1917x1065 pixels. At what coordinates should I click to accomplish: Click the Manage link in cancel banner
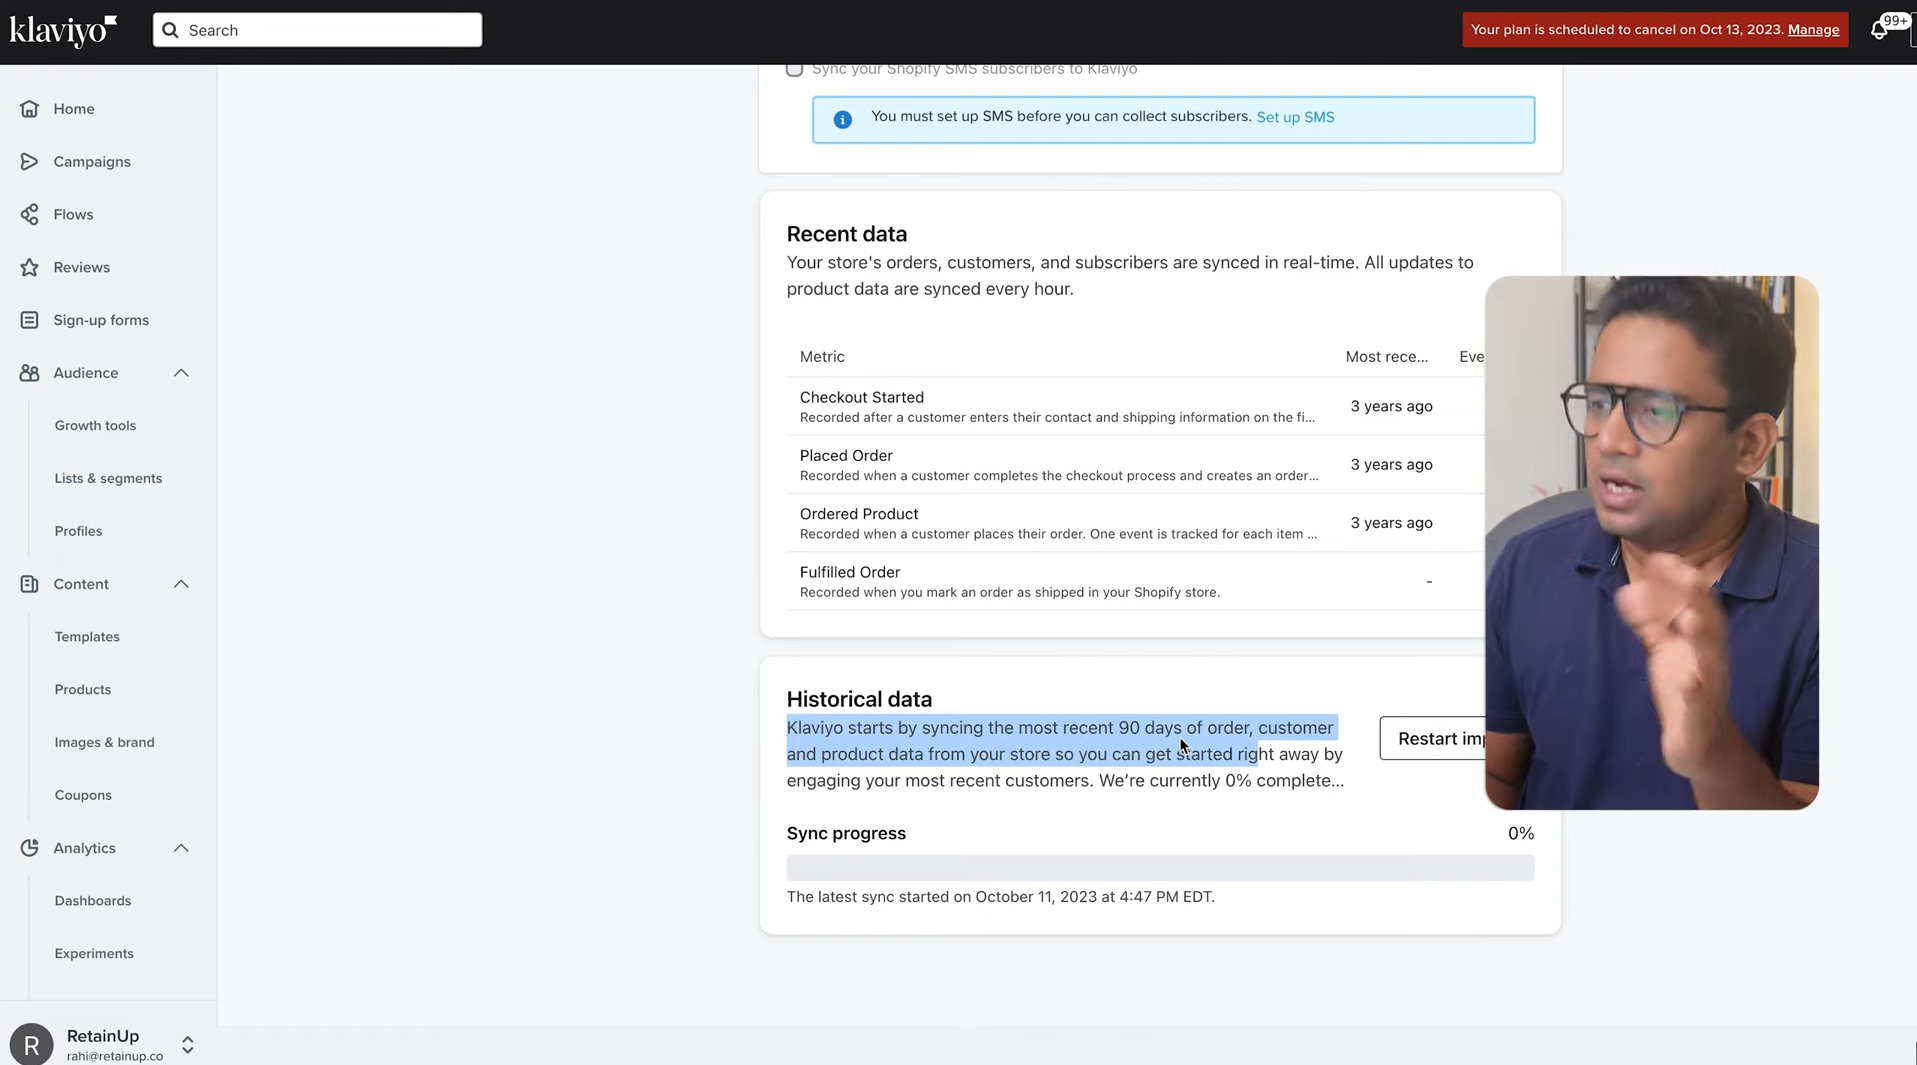(1813, 30)
